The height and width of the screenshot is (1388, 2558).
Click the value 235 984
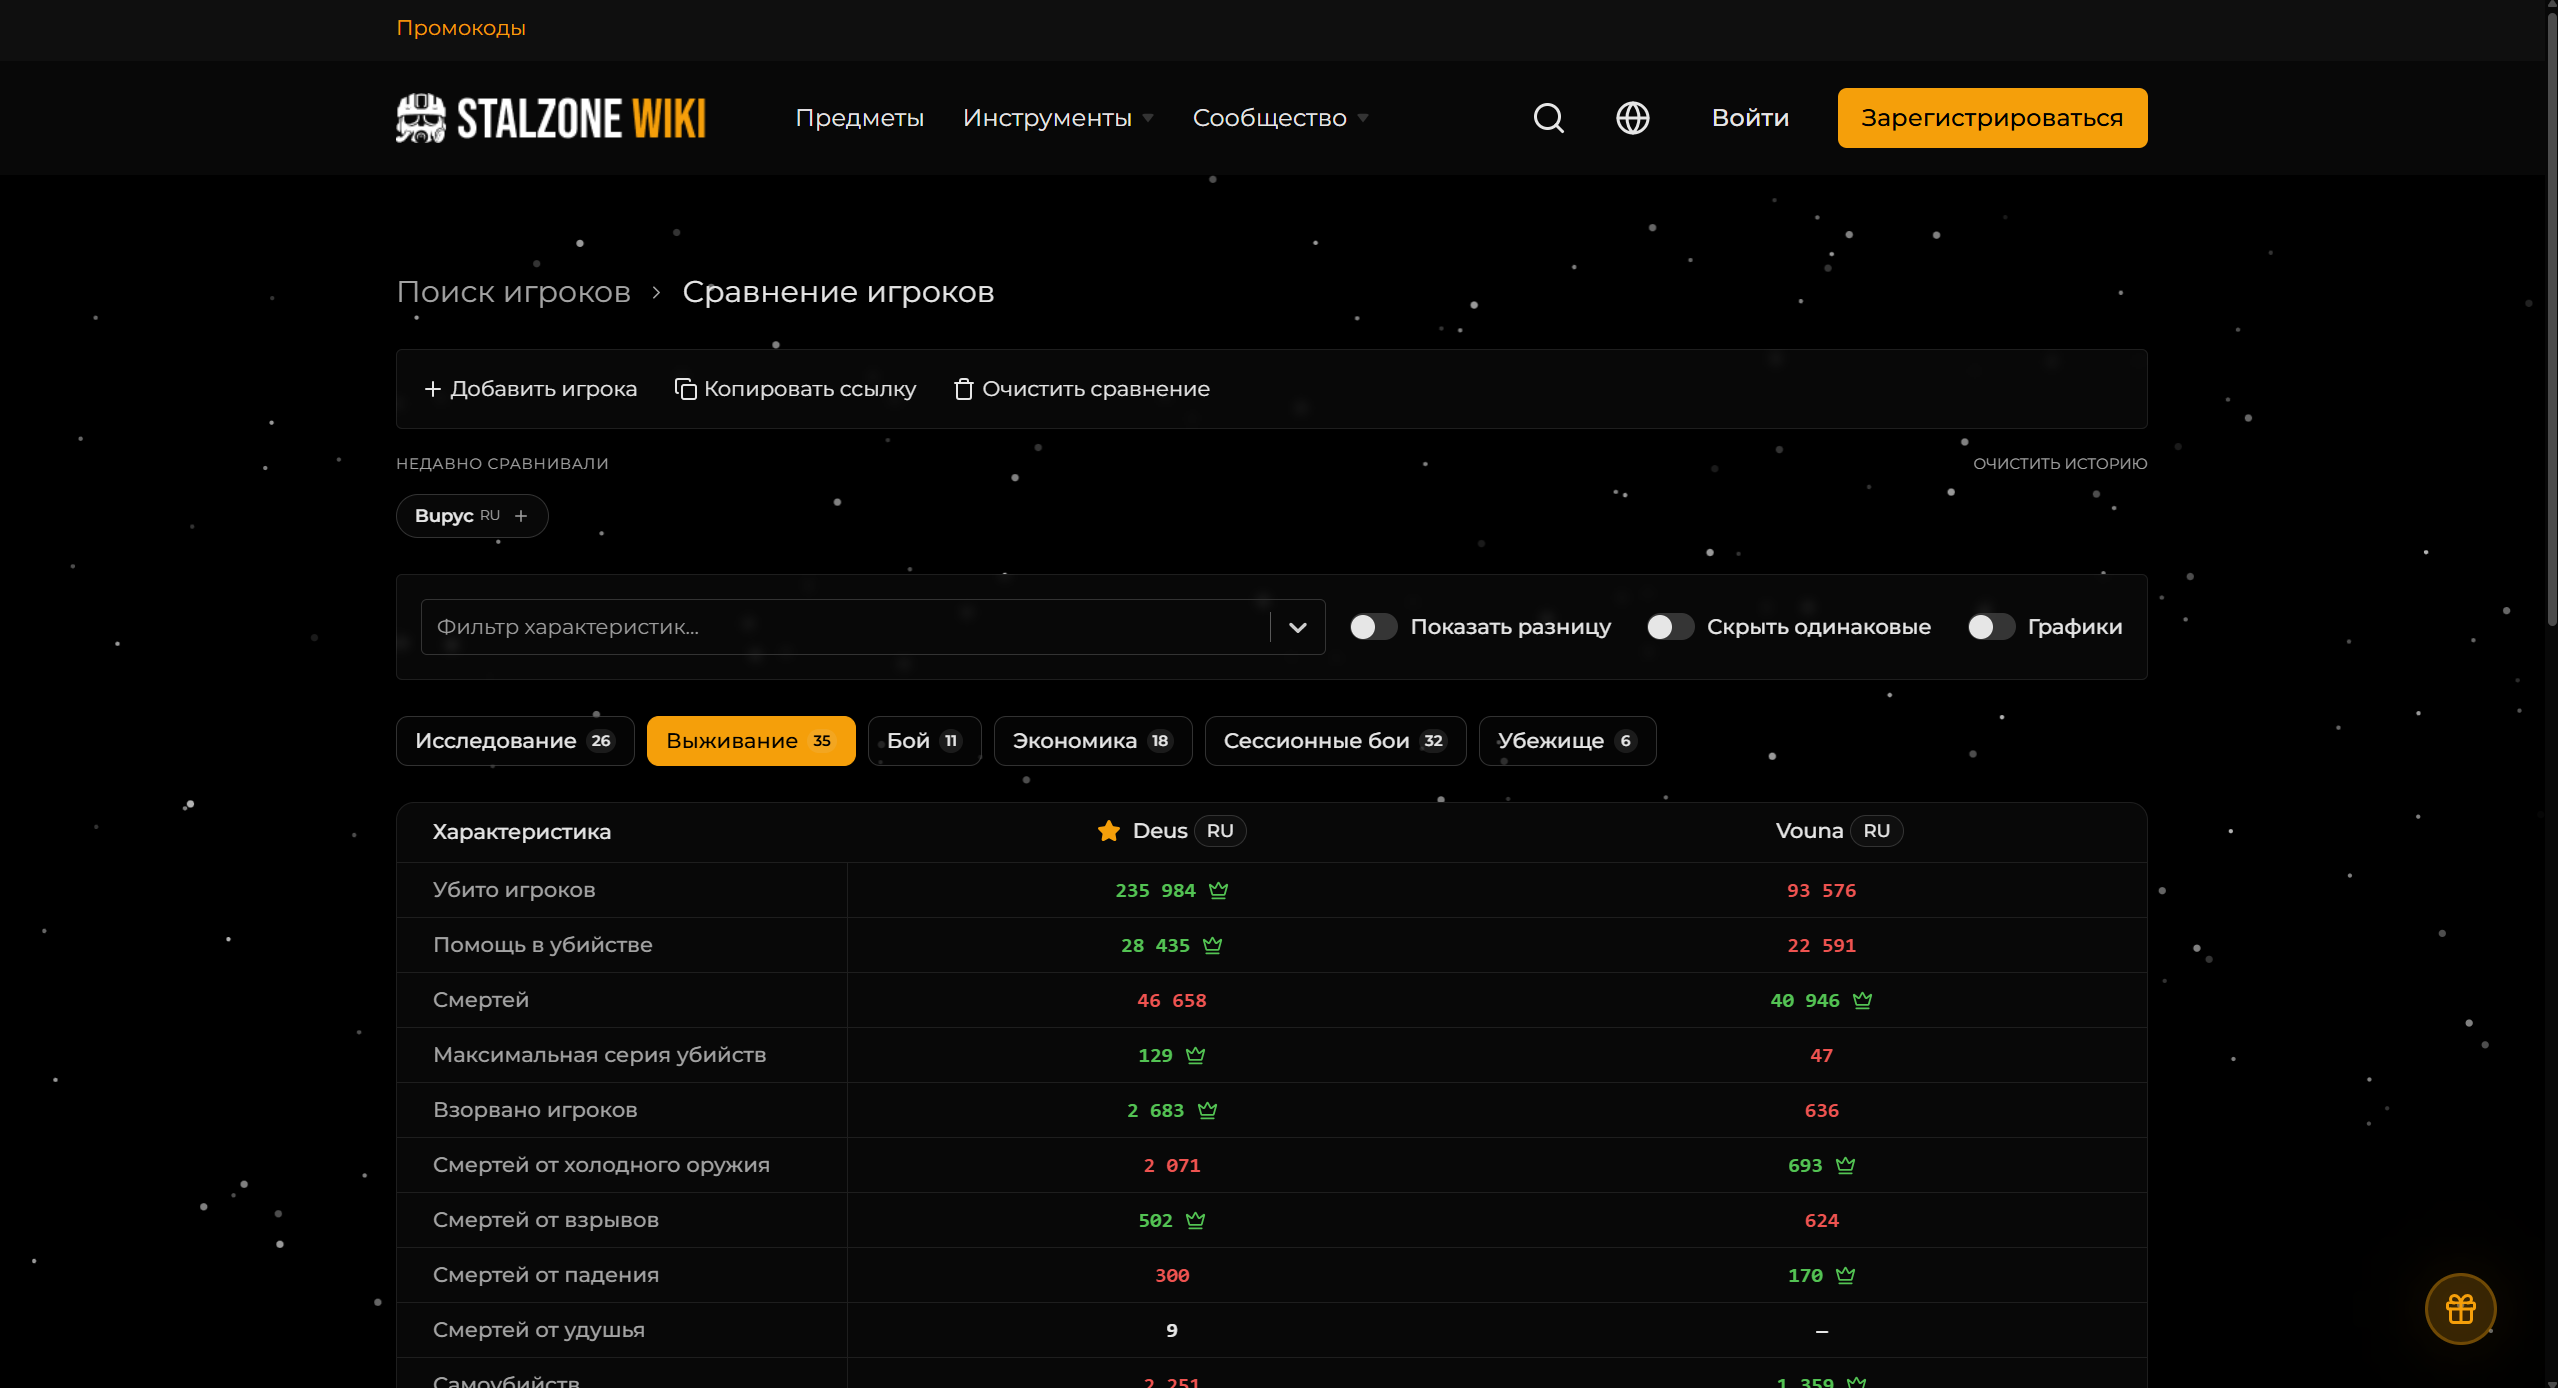click(x=1155, y=890)
